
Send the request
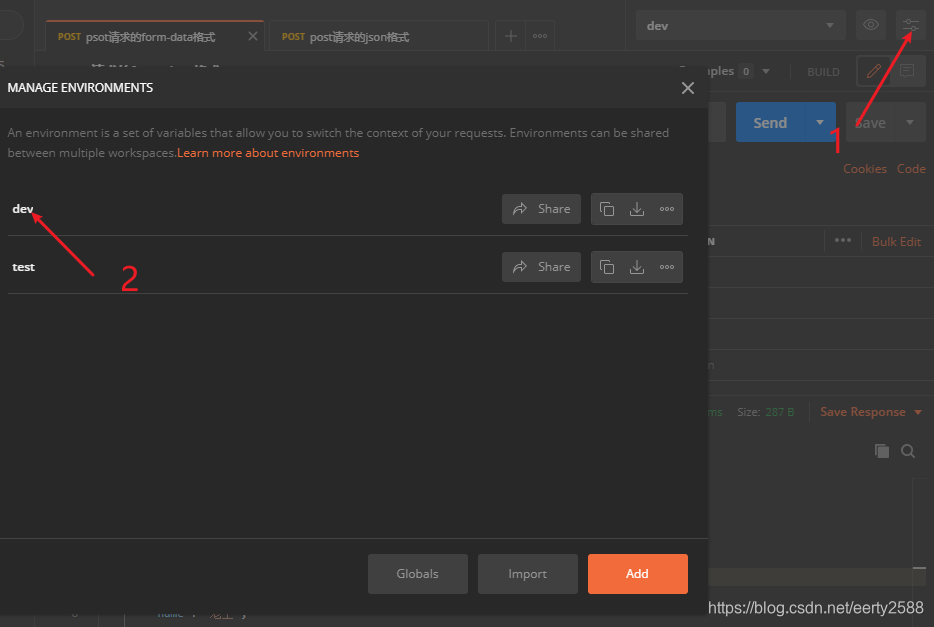[770, 123]
